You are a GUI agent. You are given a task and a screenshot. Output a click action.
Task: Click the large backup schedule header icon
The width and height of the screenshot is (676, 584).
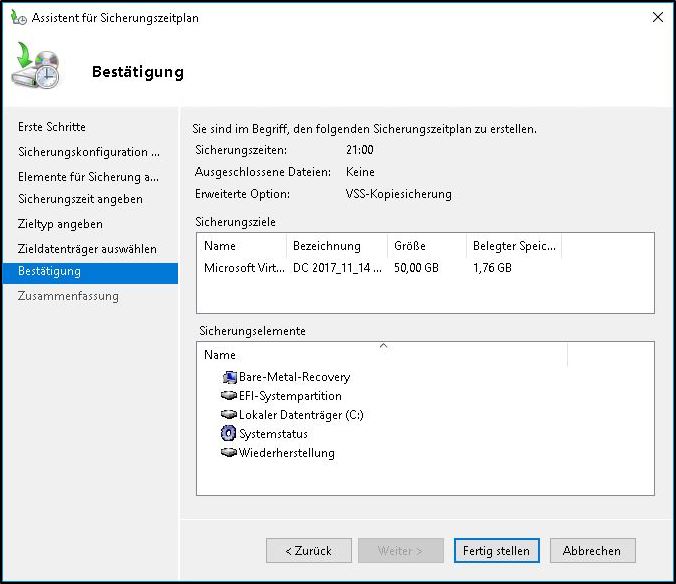[35, 66]
